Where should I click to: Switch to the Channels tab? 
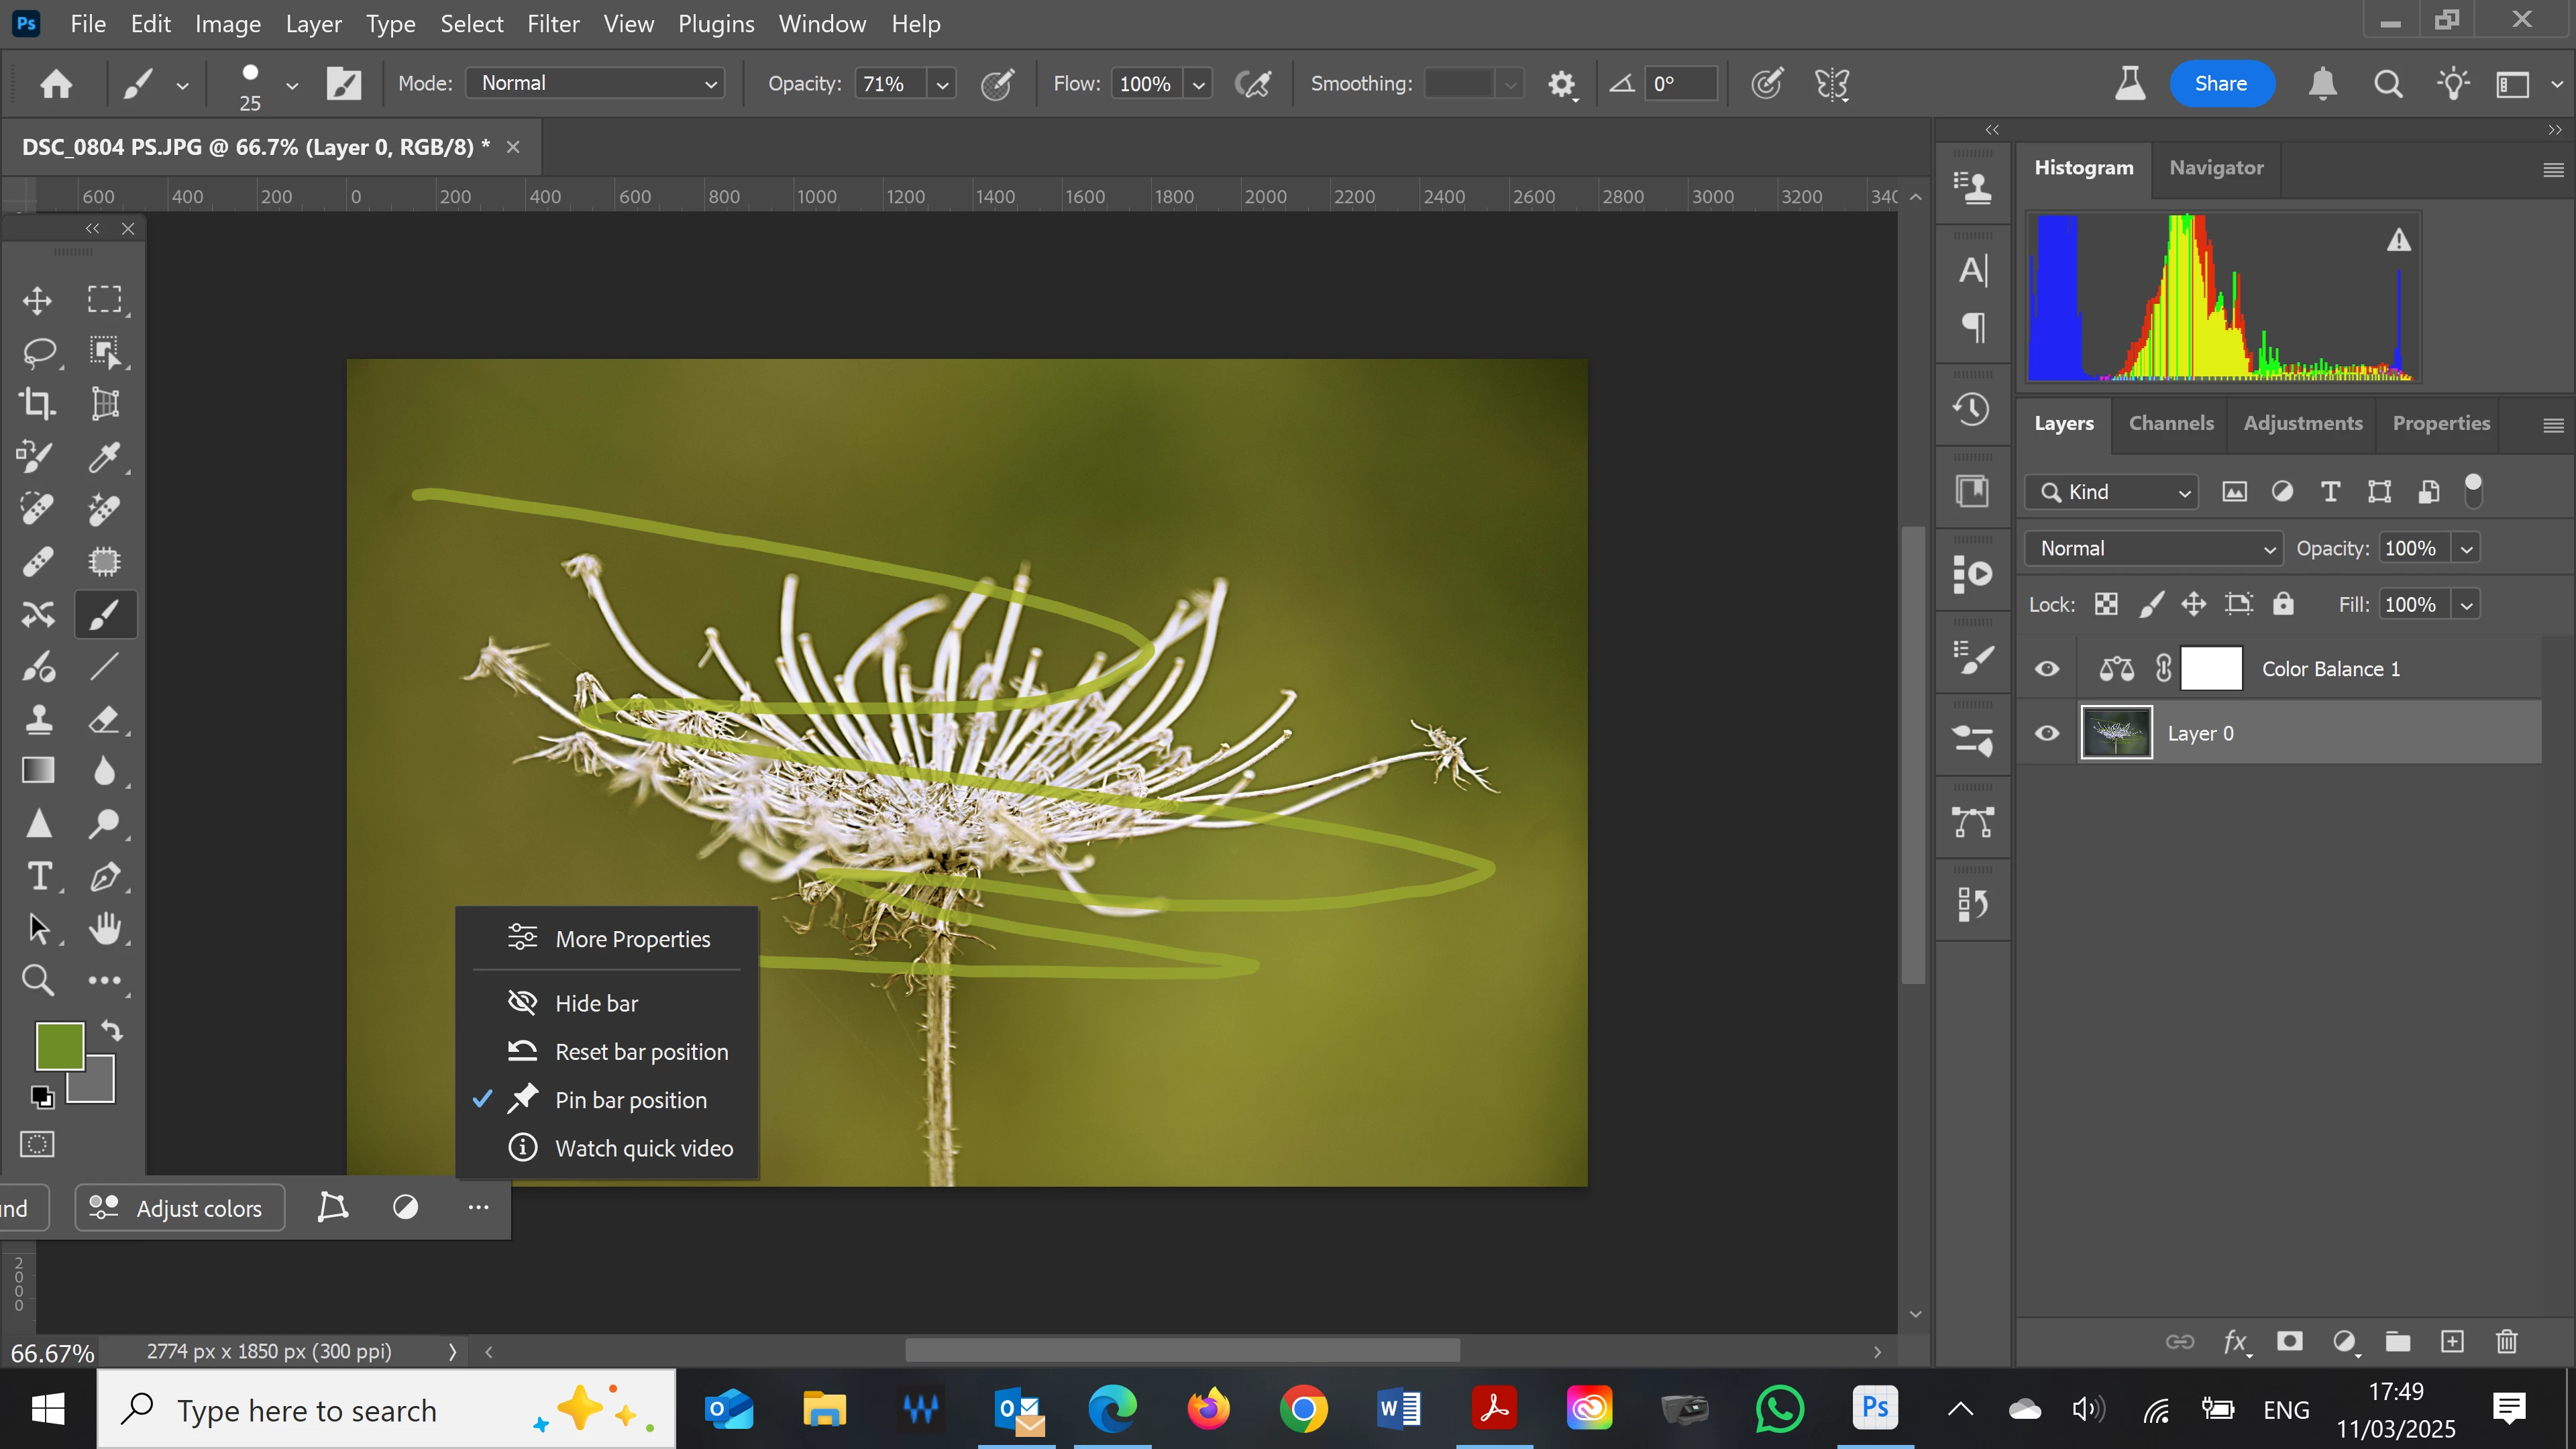pyautogui.click(x=2170, y=423)
